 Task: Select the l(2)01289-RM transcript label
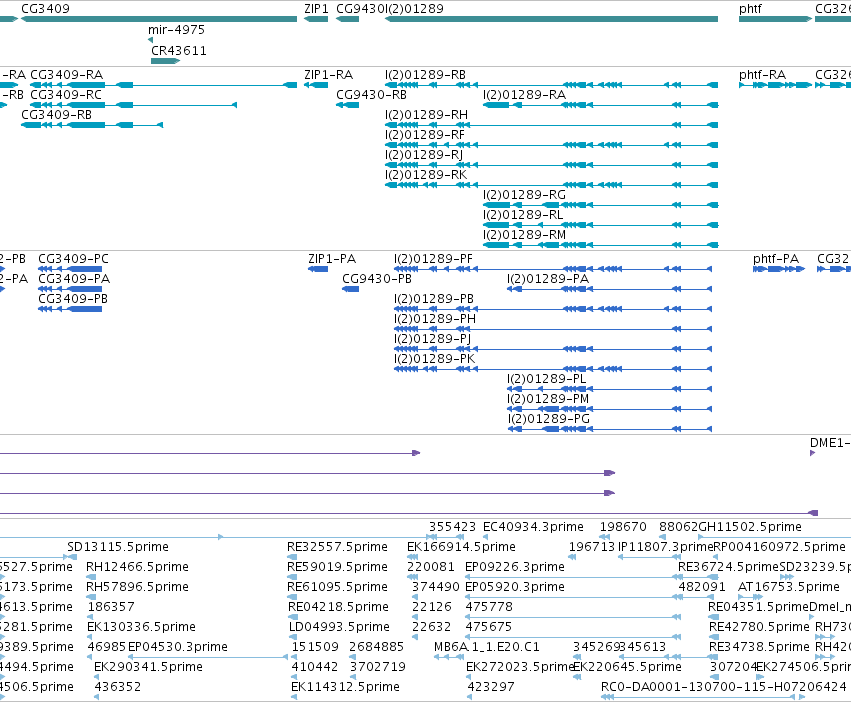click(x=524, y=235)
